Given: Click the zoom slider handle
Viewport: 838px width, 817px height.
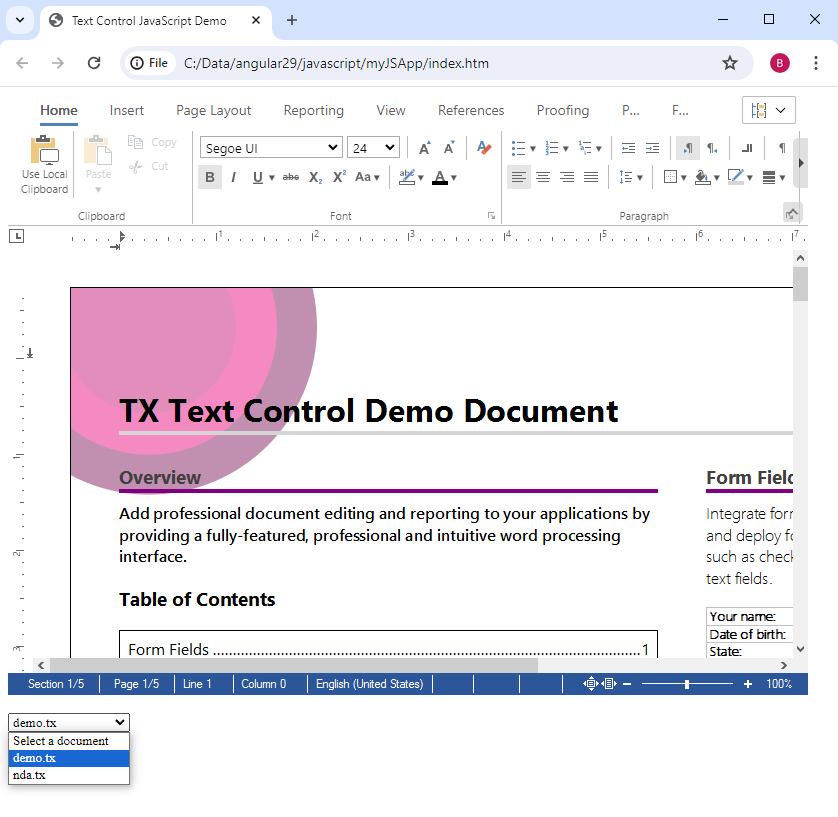Looking at the screenshot, I should [x=687, y=684].
